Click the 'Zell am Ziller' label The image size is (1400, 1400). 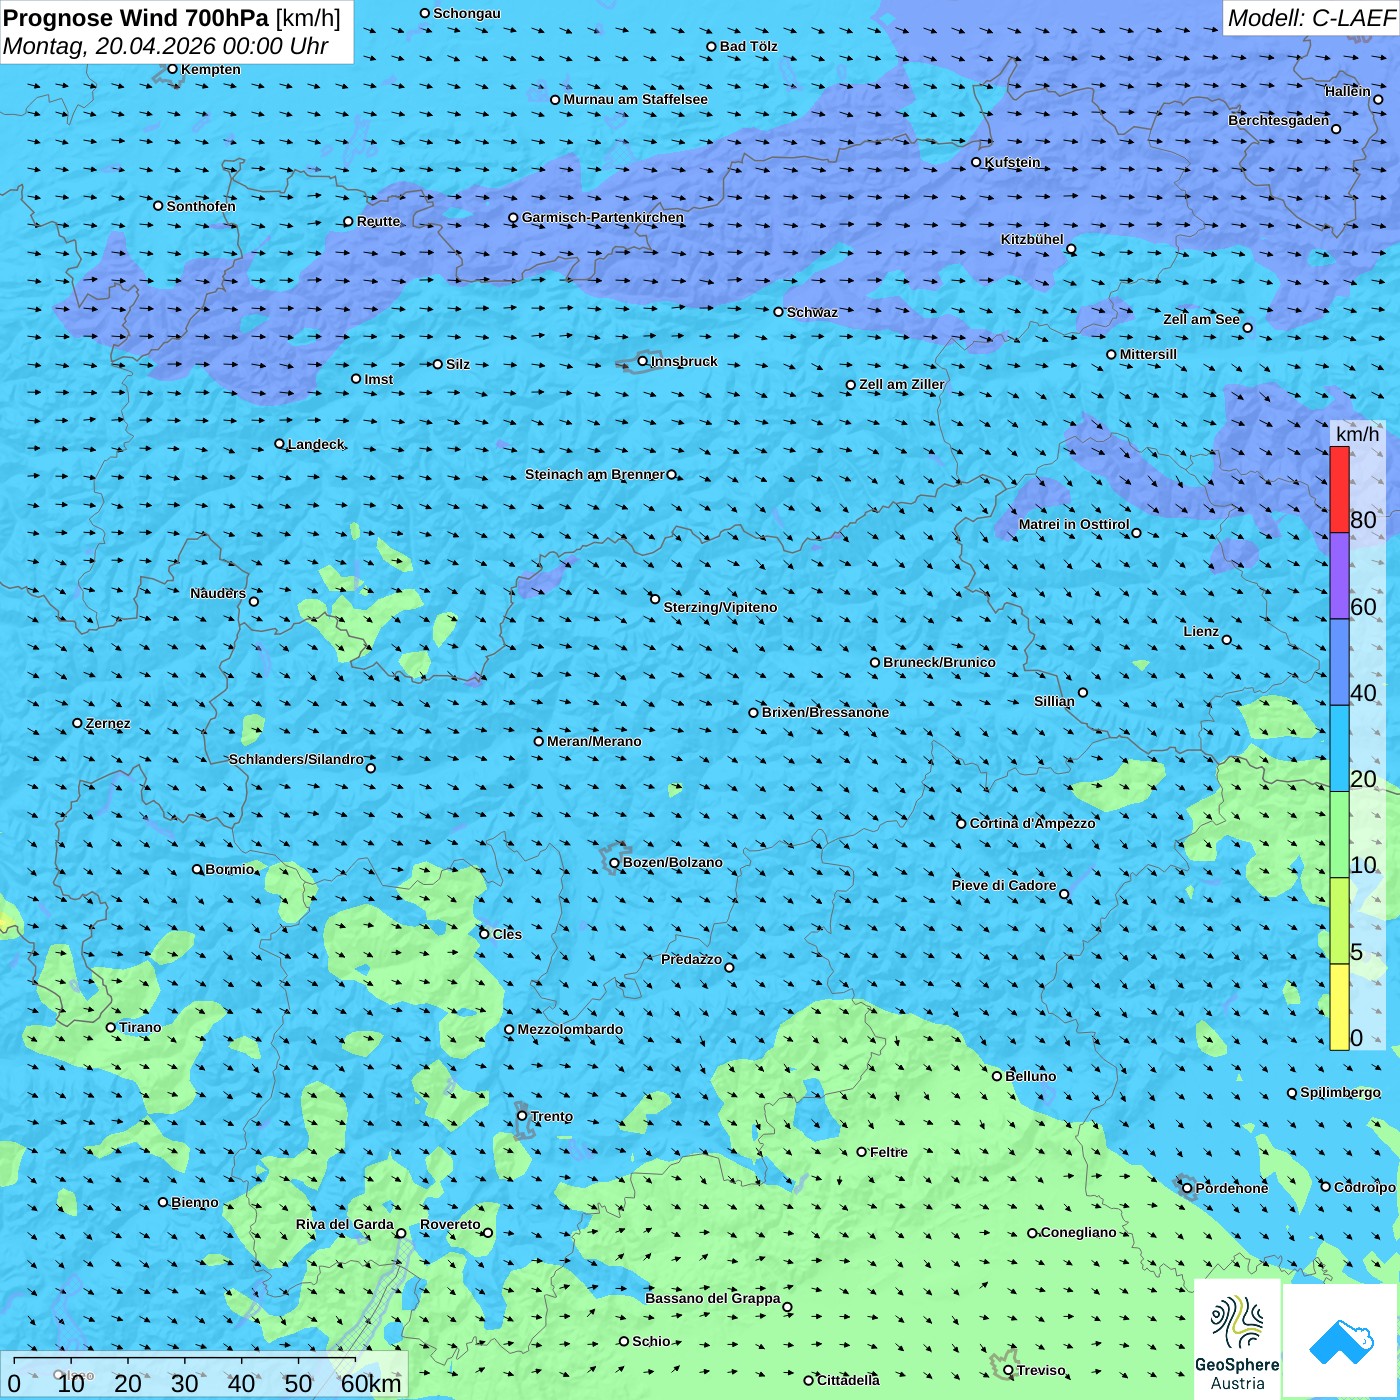(902, 384)
